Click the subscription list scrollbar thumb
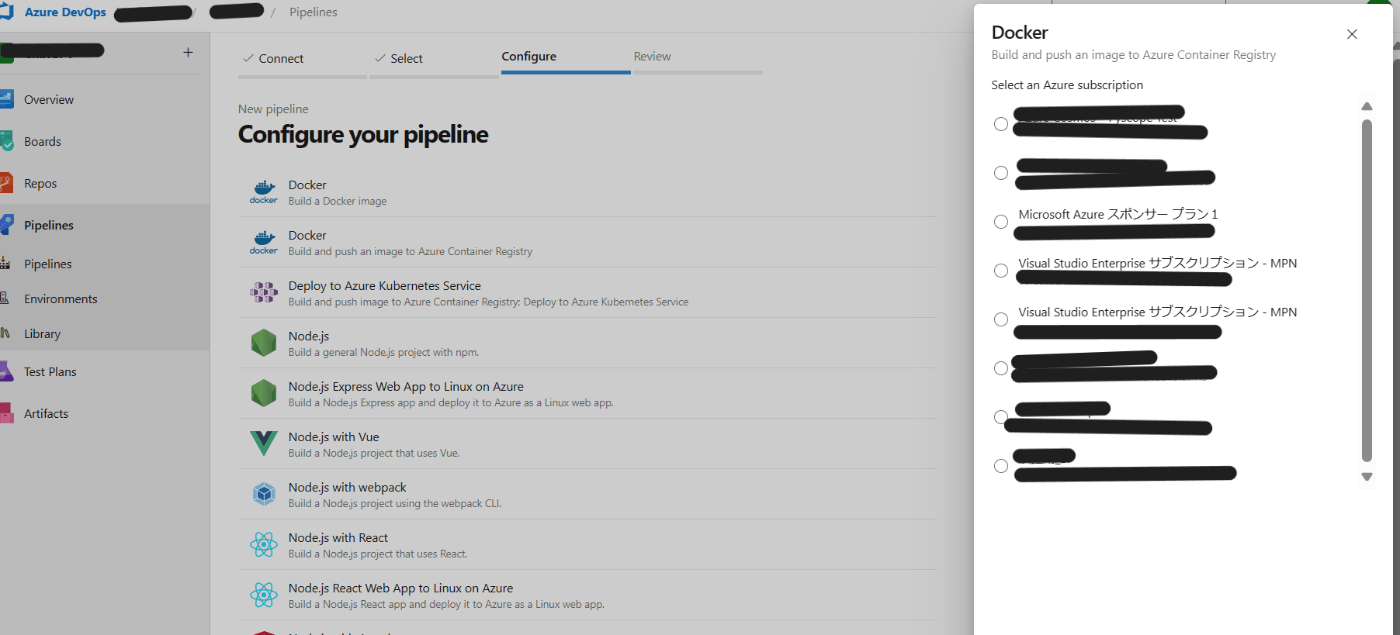1400x635 pixels. coord(1367,290)
